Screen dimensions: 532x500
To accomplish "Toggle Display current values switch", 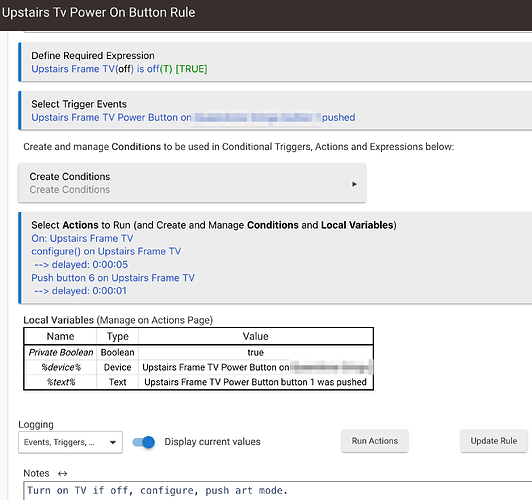I will point(144,442).
